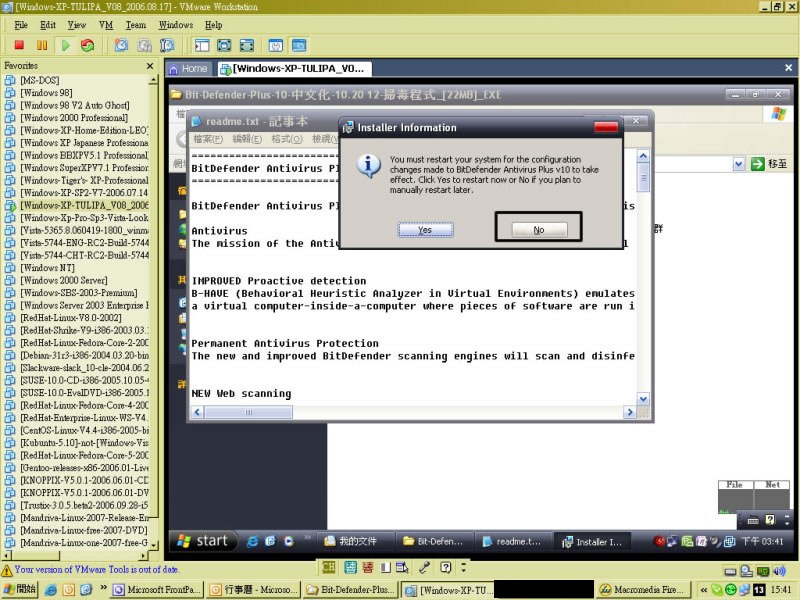The height and width of the screenshot is (600, 800).
Task: Click the green 移至 Go button
Action: pos(769,164)
